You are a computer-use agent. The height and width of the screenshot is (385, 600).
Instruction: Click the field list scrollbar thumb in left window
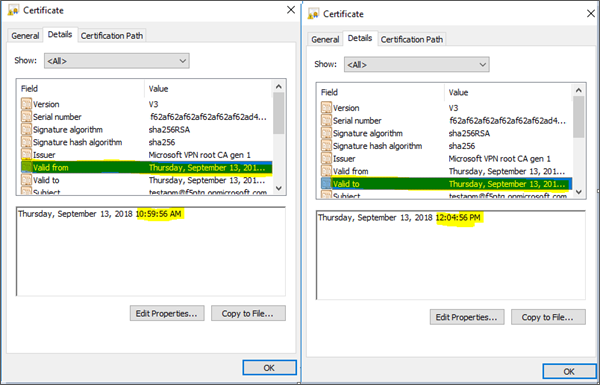(279, 113)
